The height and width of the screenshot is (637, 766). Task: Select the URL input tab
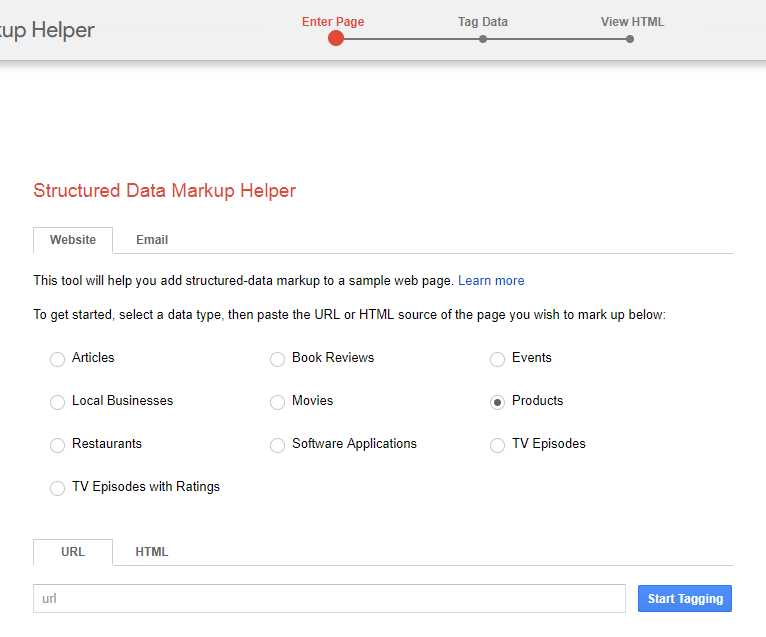pos(73,552)
